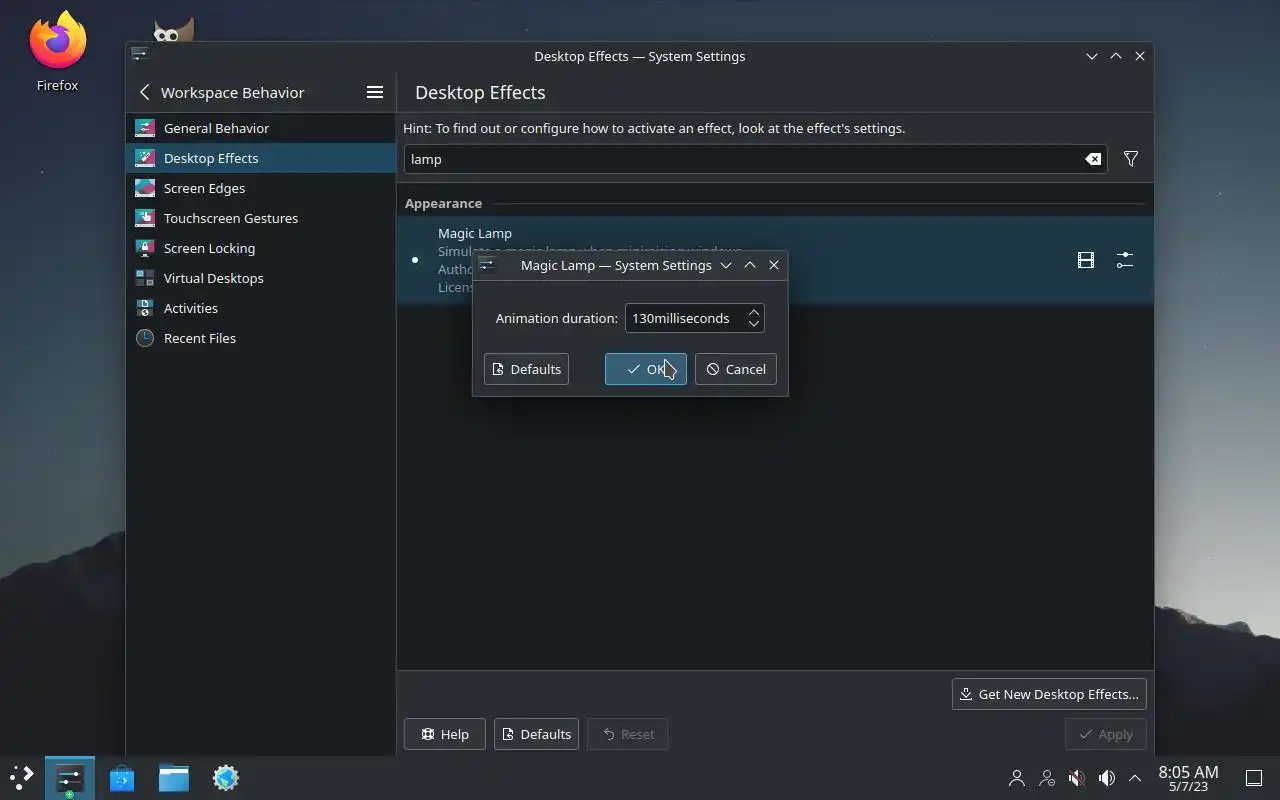Click the muted audio tray icon
This screenshot has width=1280, height=800.
pos(1077,777)
